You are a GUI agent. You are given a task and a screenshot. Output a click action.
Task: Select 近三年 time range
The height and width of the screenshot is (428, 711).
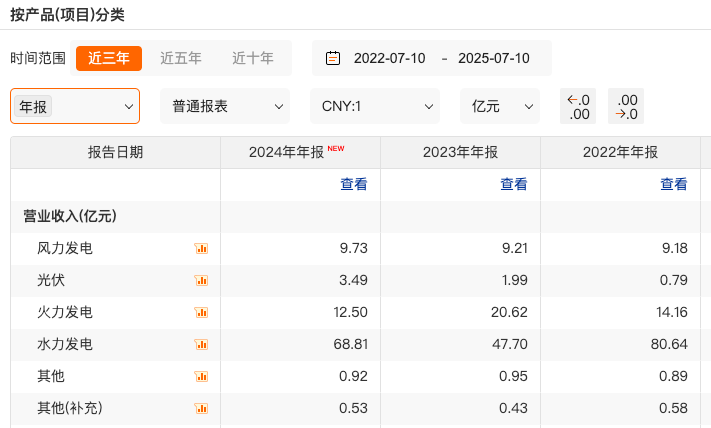[109, 58]
